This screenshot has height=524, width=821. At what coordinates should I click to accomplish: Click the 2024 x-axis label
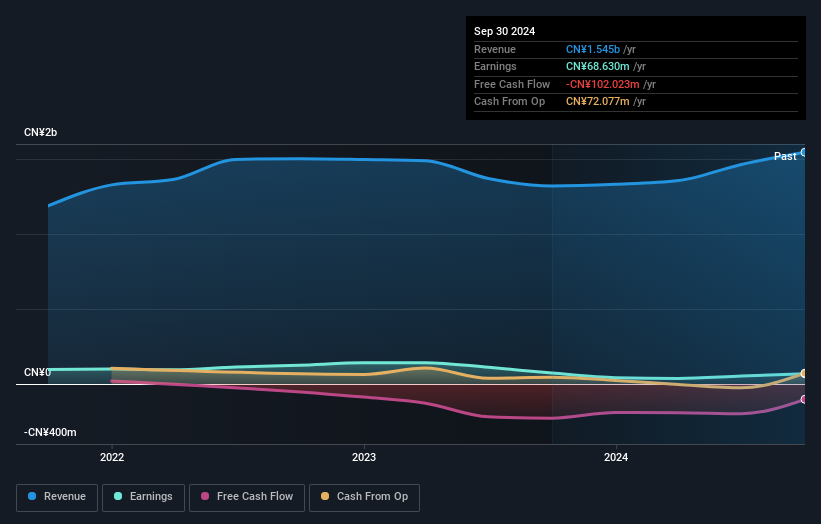[616, 458]
